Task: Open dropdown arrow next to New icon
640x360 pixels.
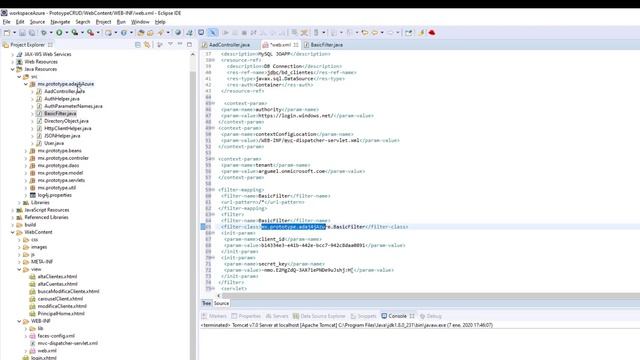Action: 14,33
